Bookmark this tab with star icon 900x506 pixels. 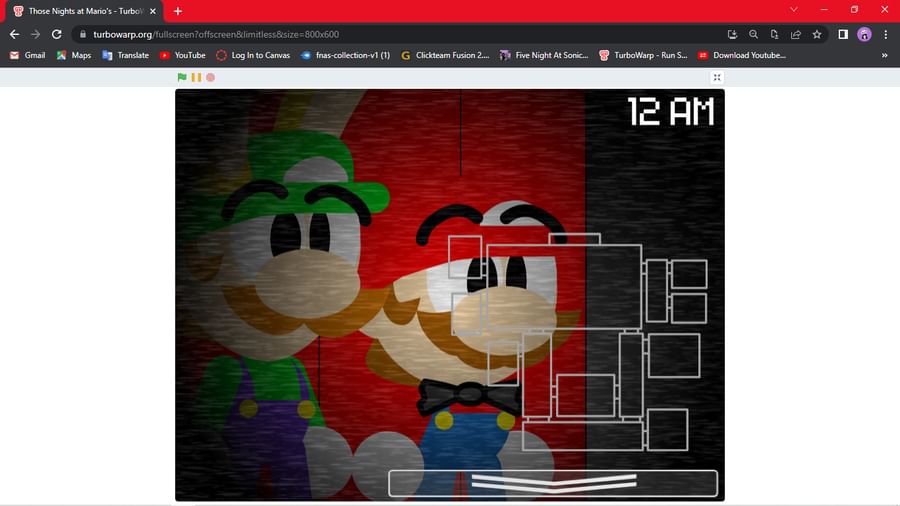tap(817, 34)
